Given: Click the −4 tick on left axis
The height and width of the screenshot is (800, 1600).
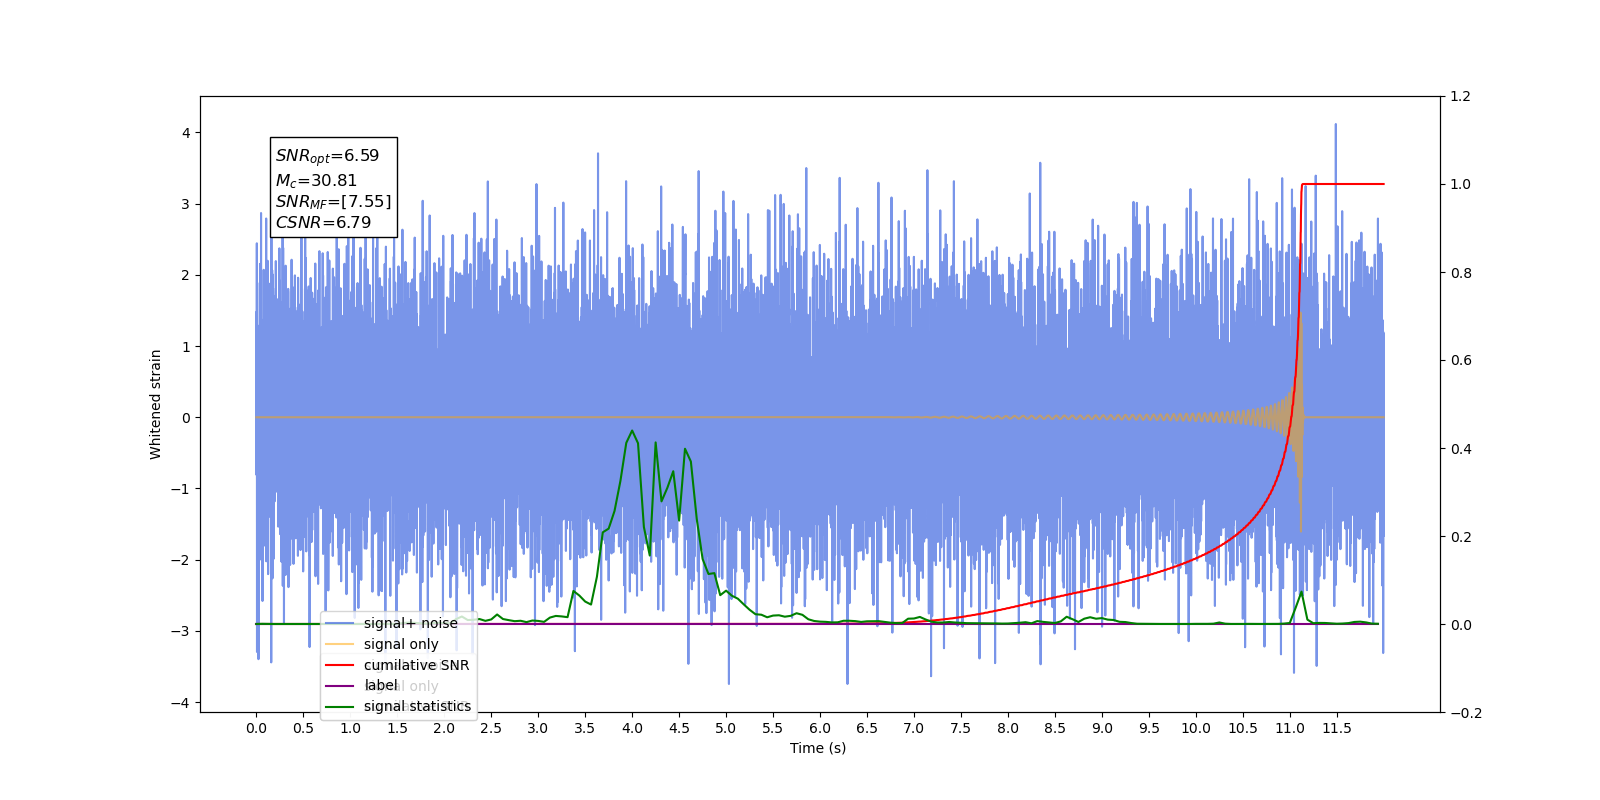Looking at the screenshot, I should click(182, 703).
